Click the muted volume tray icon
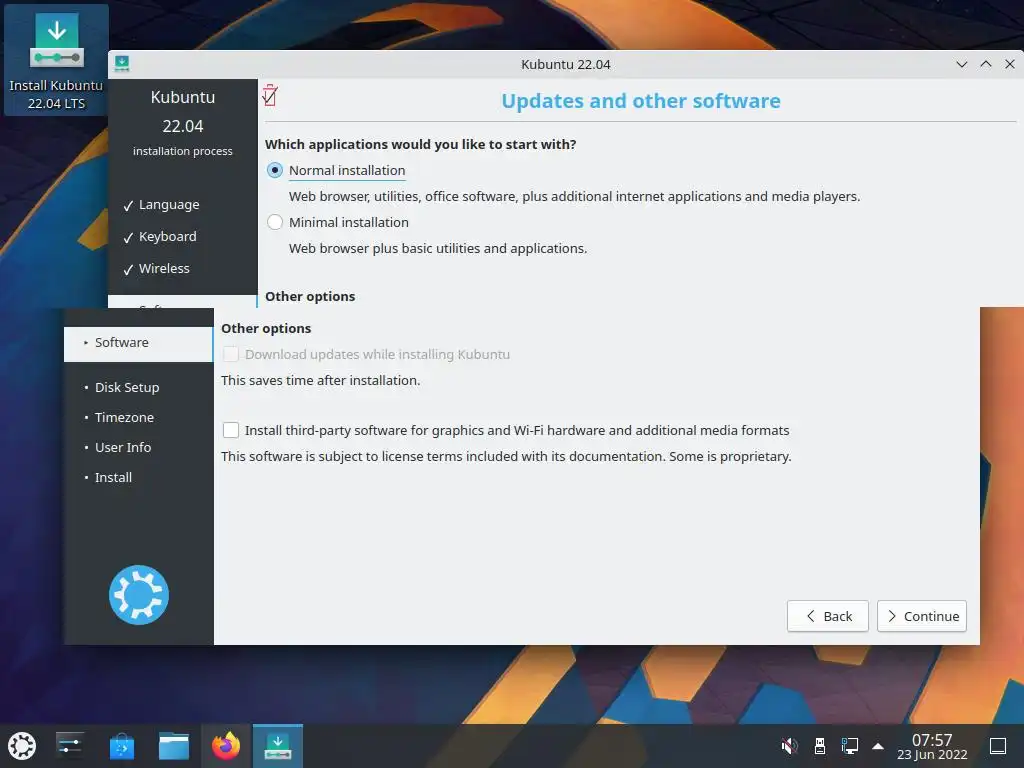Viewport: 1024px width, 768px height. tap(790, 746)
